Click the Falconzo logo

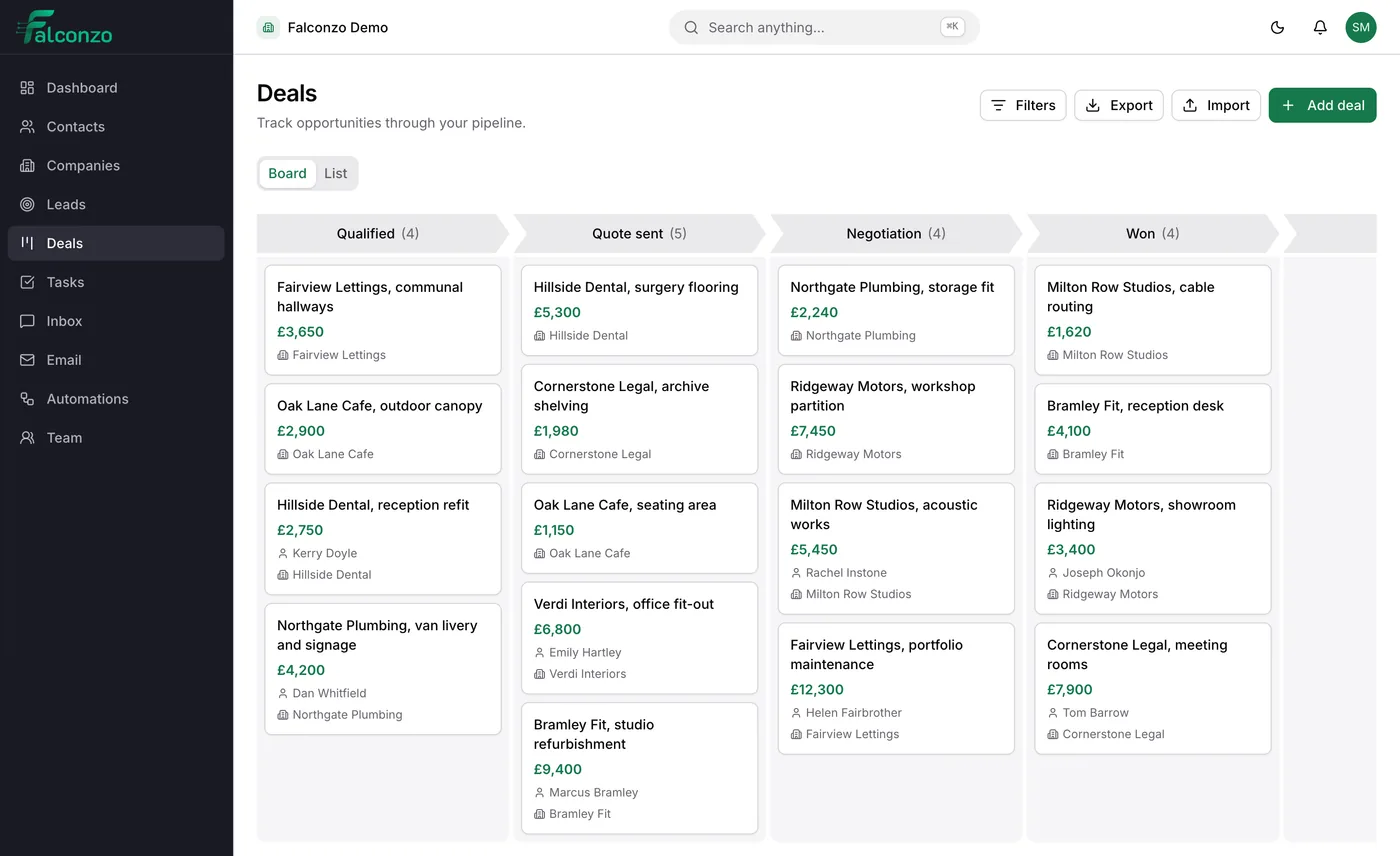coord(65,27)
